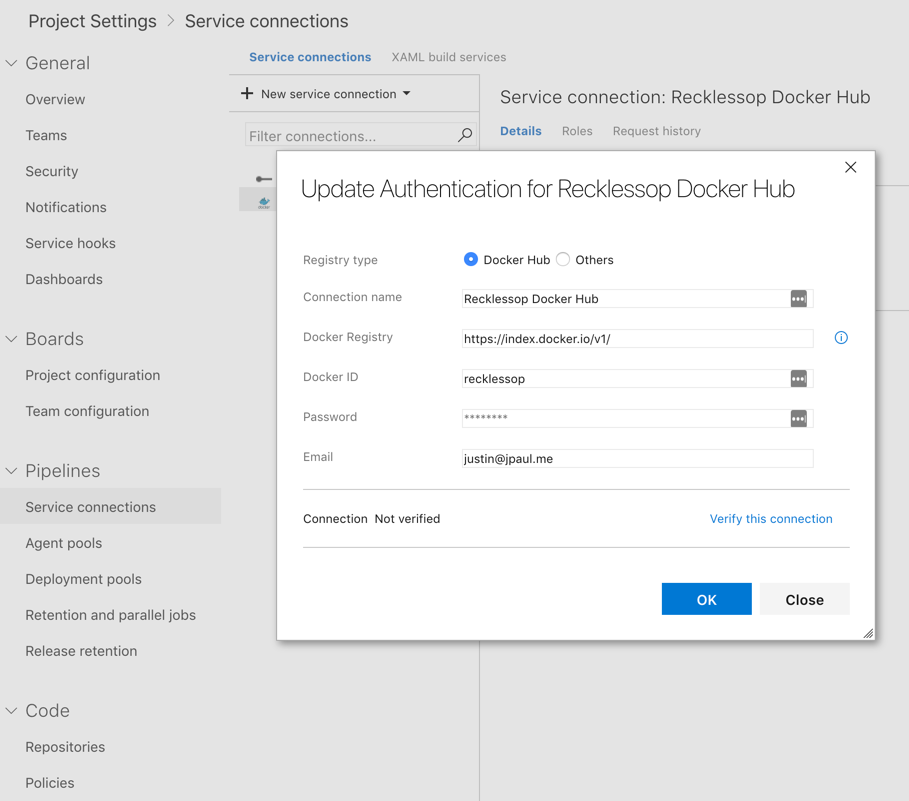Open Policies under Code
The width and height of the screenshot is (909, 801).
pyautogui.click(x=50, y=783)
